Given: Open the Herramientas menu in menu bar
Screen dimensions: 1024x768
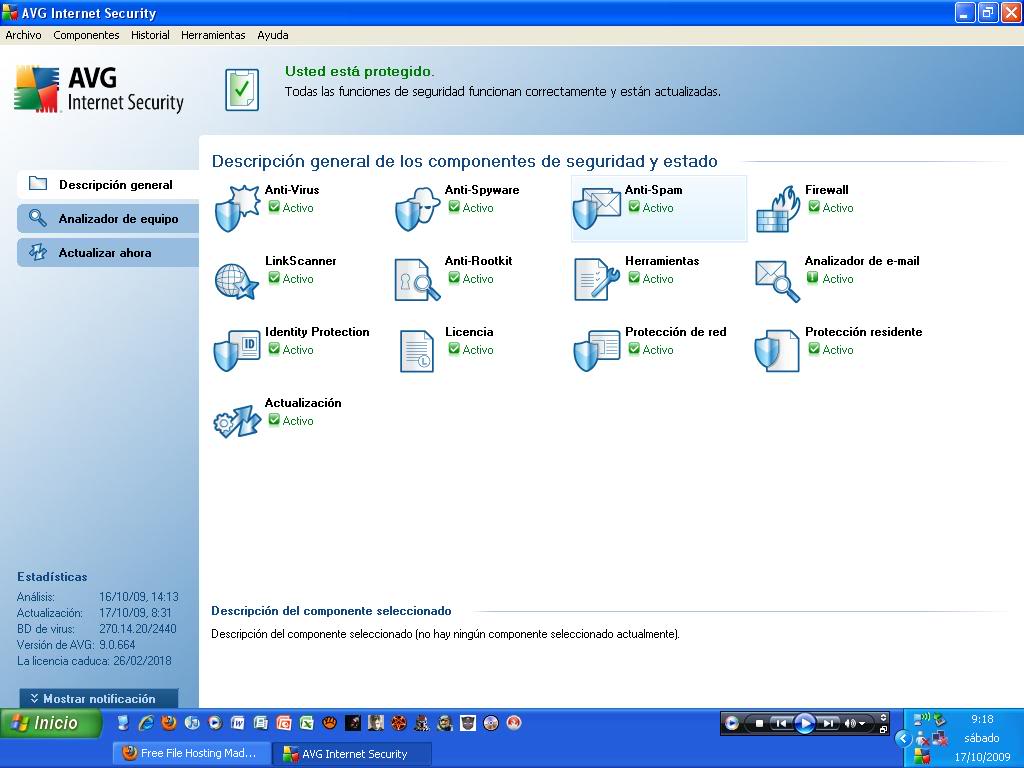Looking at the screenshot, I should click(213, 35).
